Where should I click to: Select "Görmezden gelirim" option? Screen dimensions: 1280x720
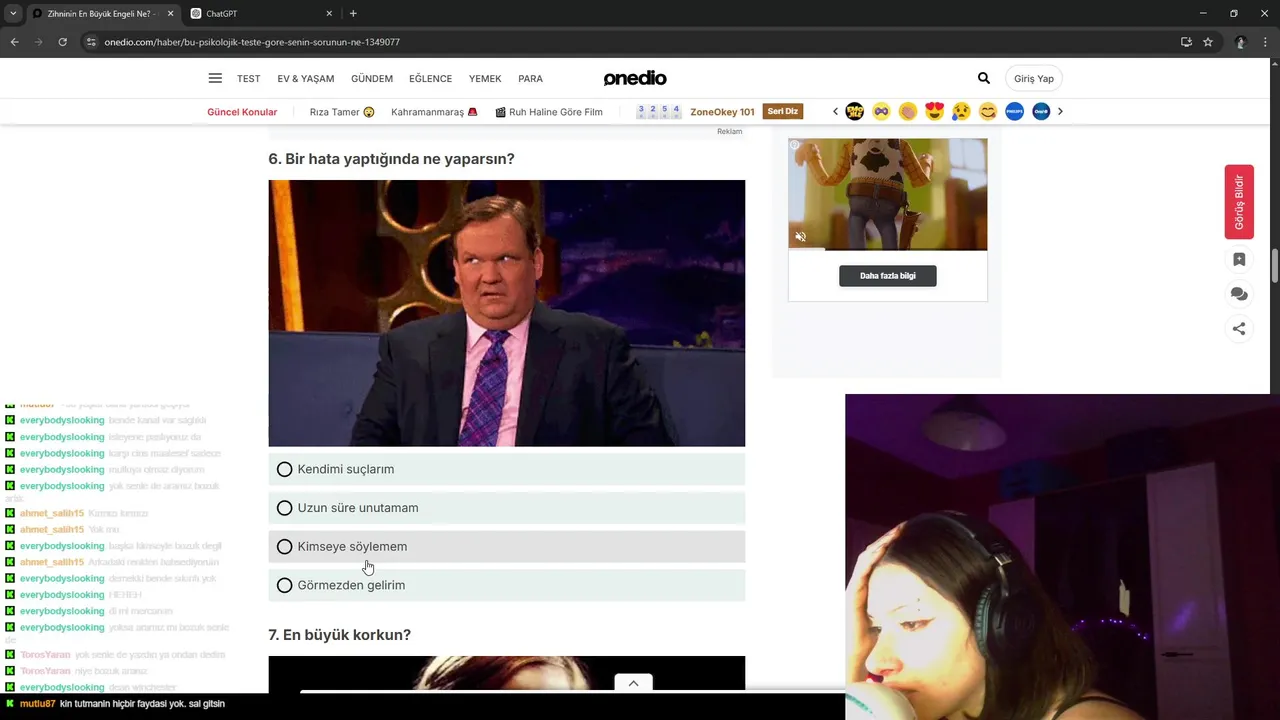click(x=506, y=585)
